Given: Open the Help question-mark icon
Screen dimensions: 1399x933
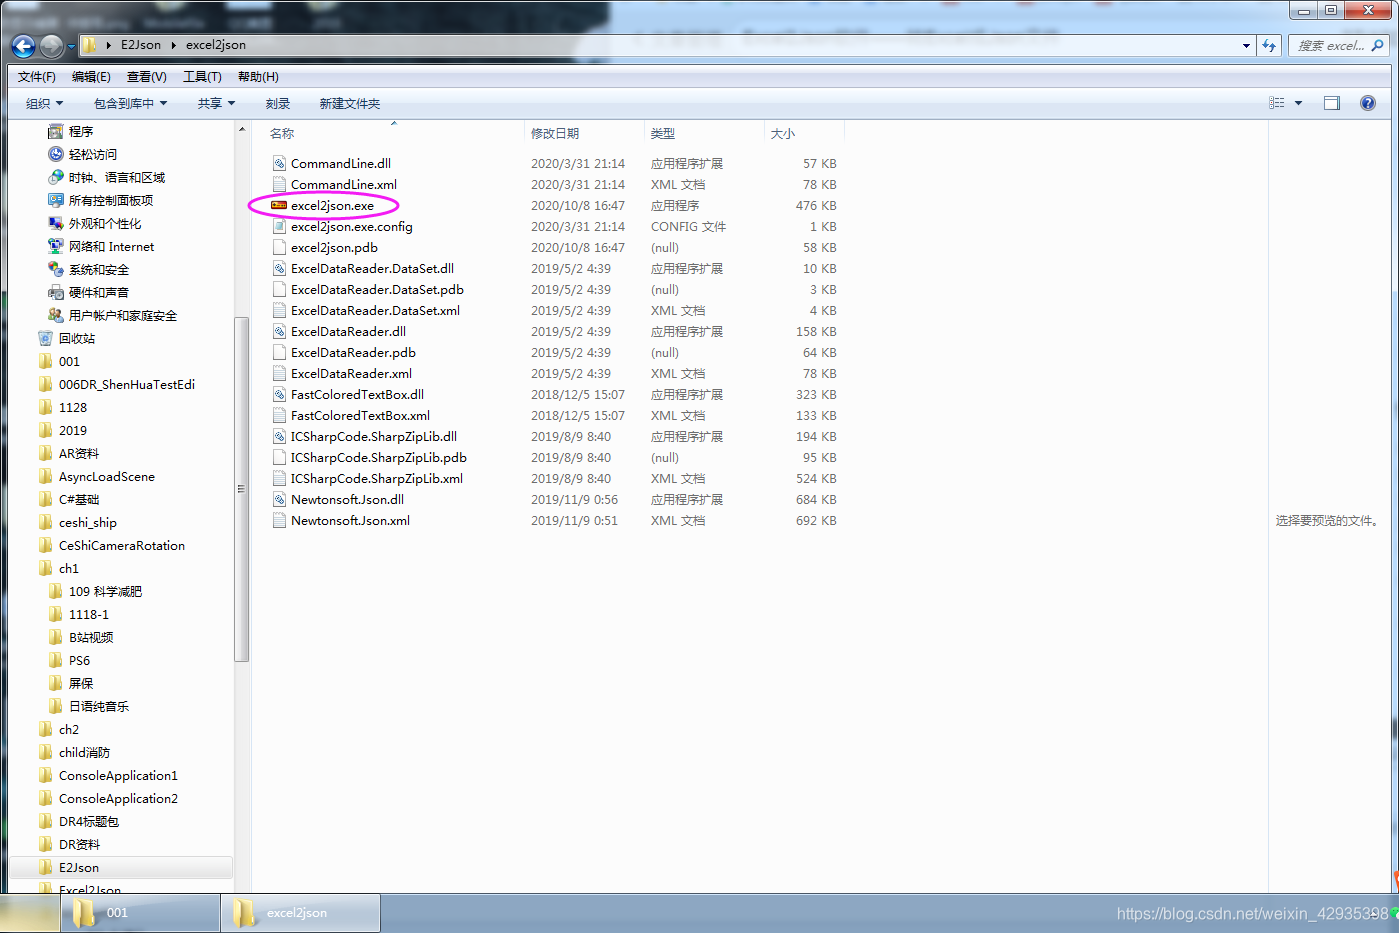Looking at the screenshot, I should pos(1368,103).
